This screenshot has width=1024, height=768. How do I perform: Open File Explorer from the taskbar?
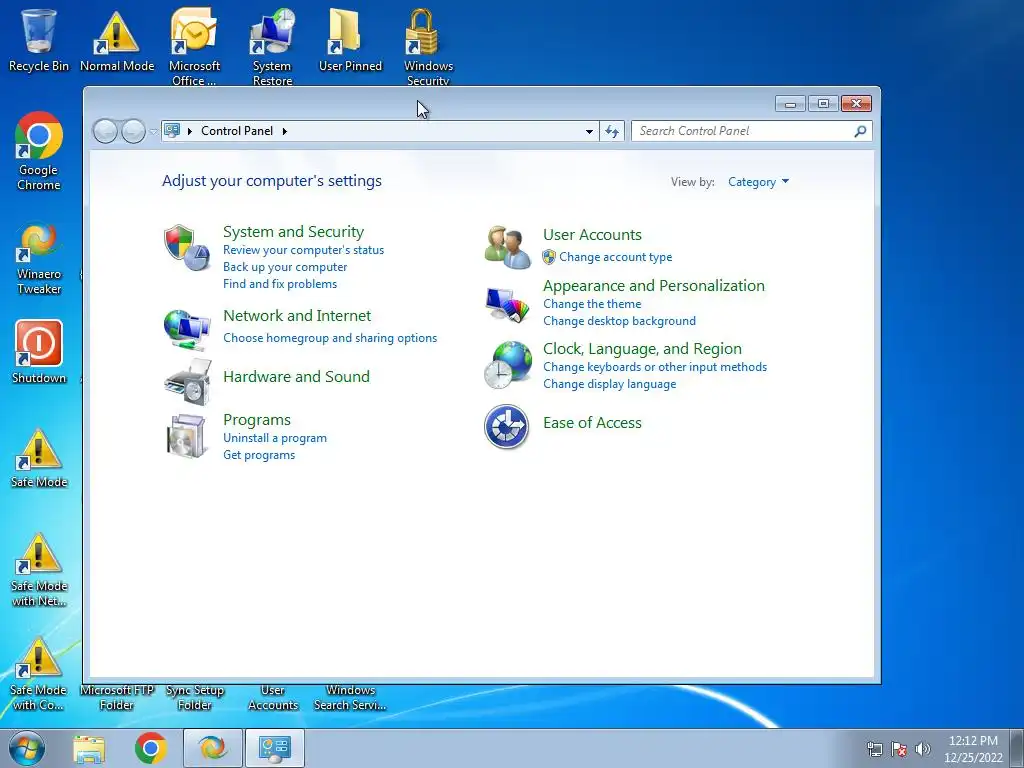click(x=89, y=748)
